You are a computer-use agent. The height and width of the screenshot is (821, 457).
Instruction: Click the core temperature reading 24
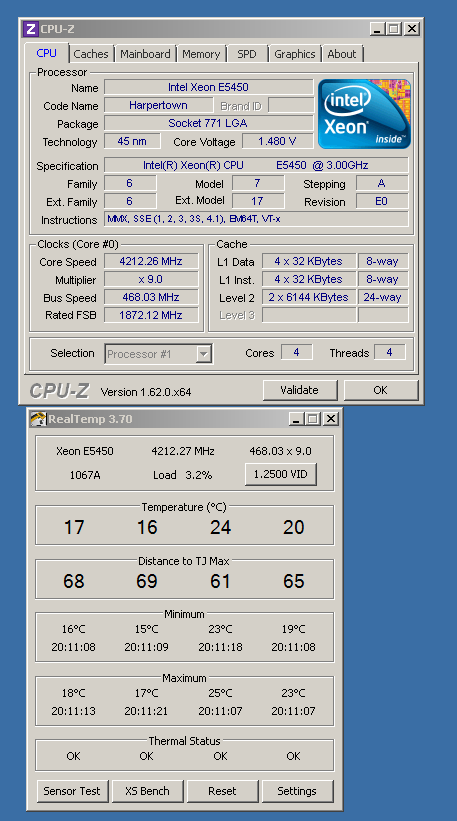point(220,527)
